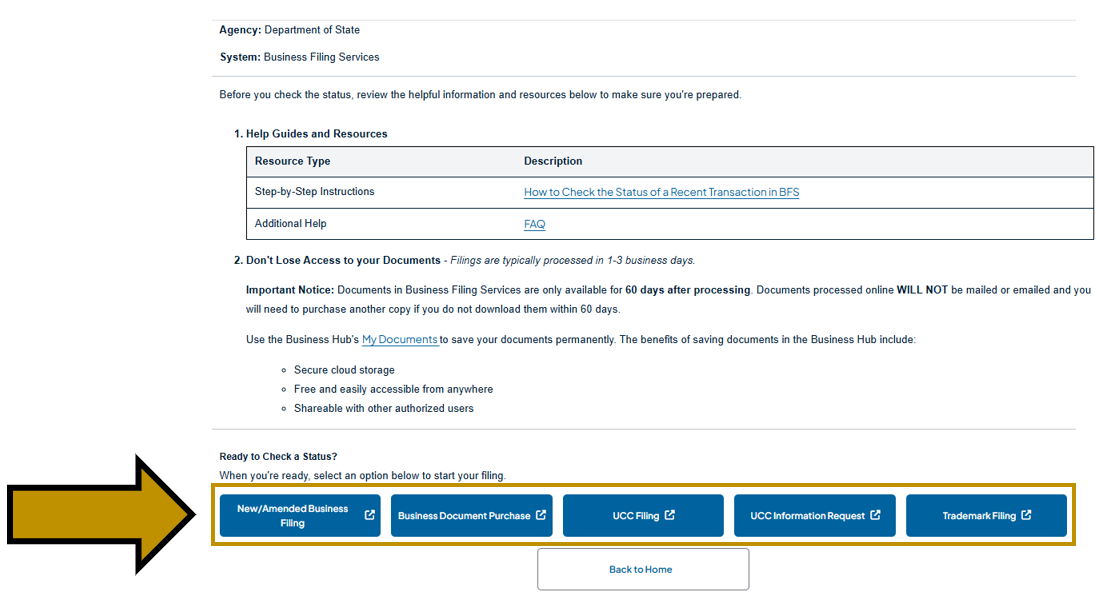Open How to Check the Status tutorial link

(661, 191)
